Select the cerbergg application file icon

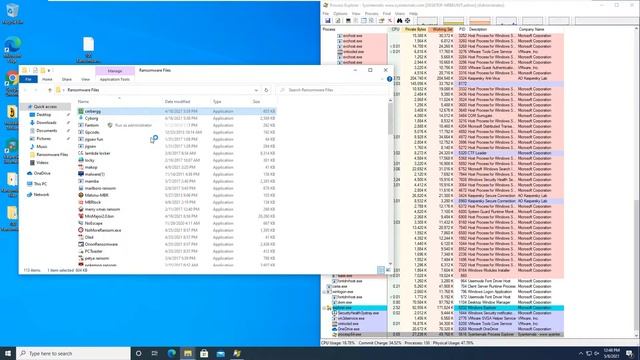click(81, 111)
